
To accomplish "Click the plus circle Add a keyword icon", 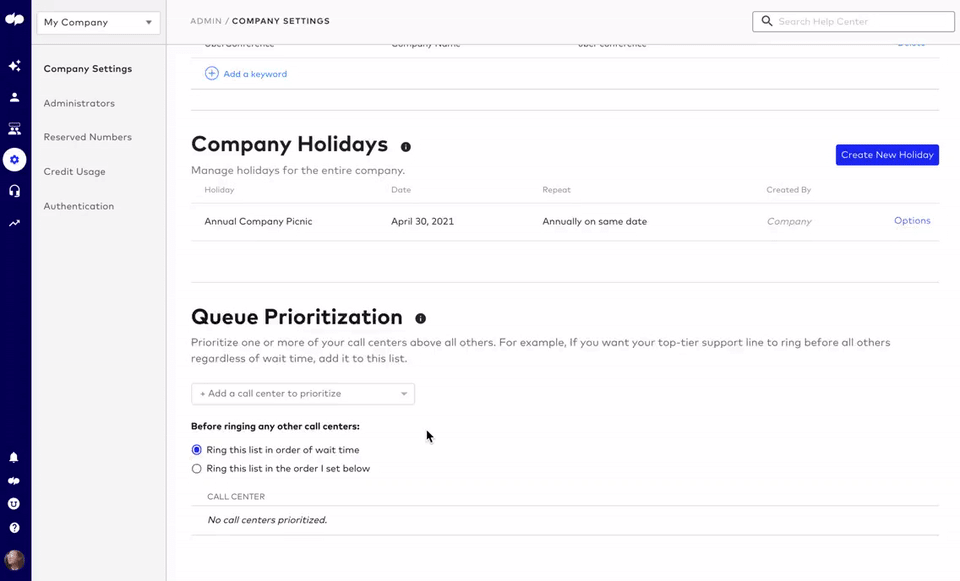I will [x=212, y=73].
